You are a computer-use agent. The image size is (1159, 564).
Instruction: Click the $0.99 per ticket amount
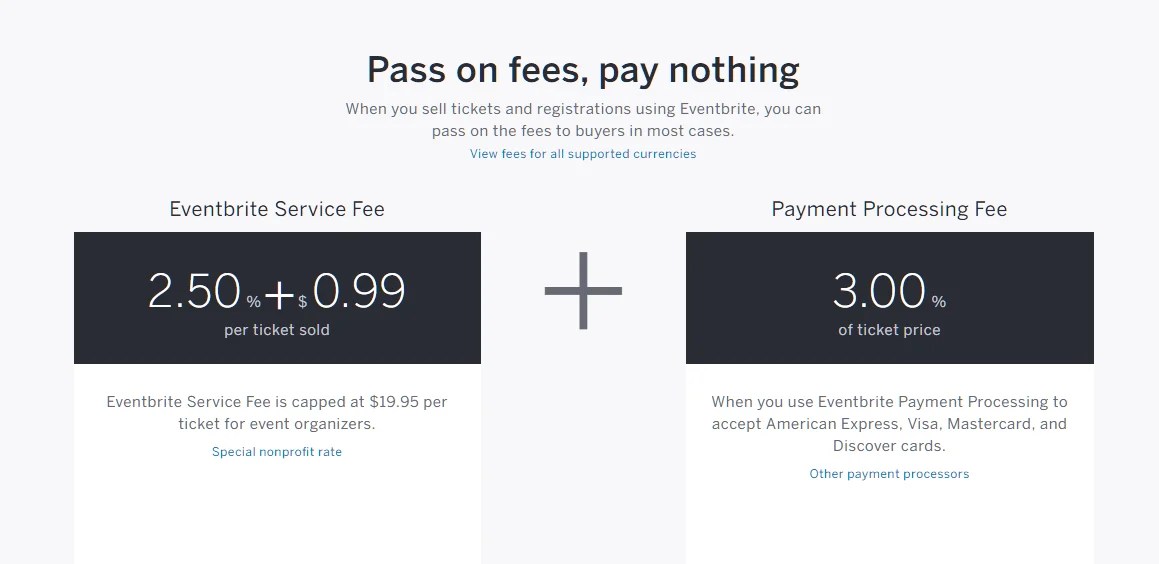[x=352, y=291]
